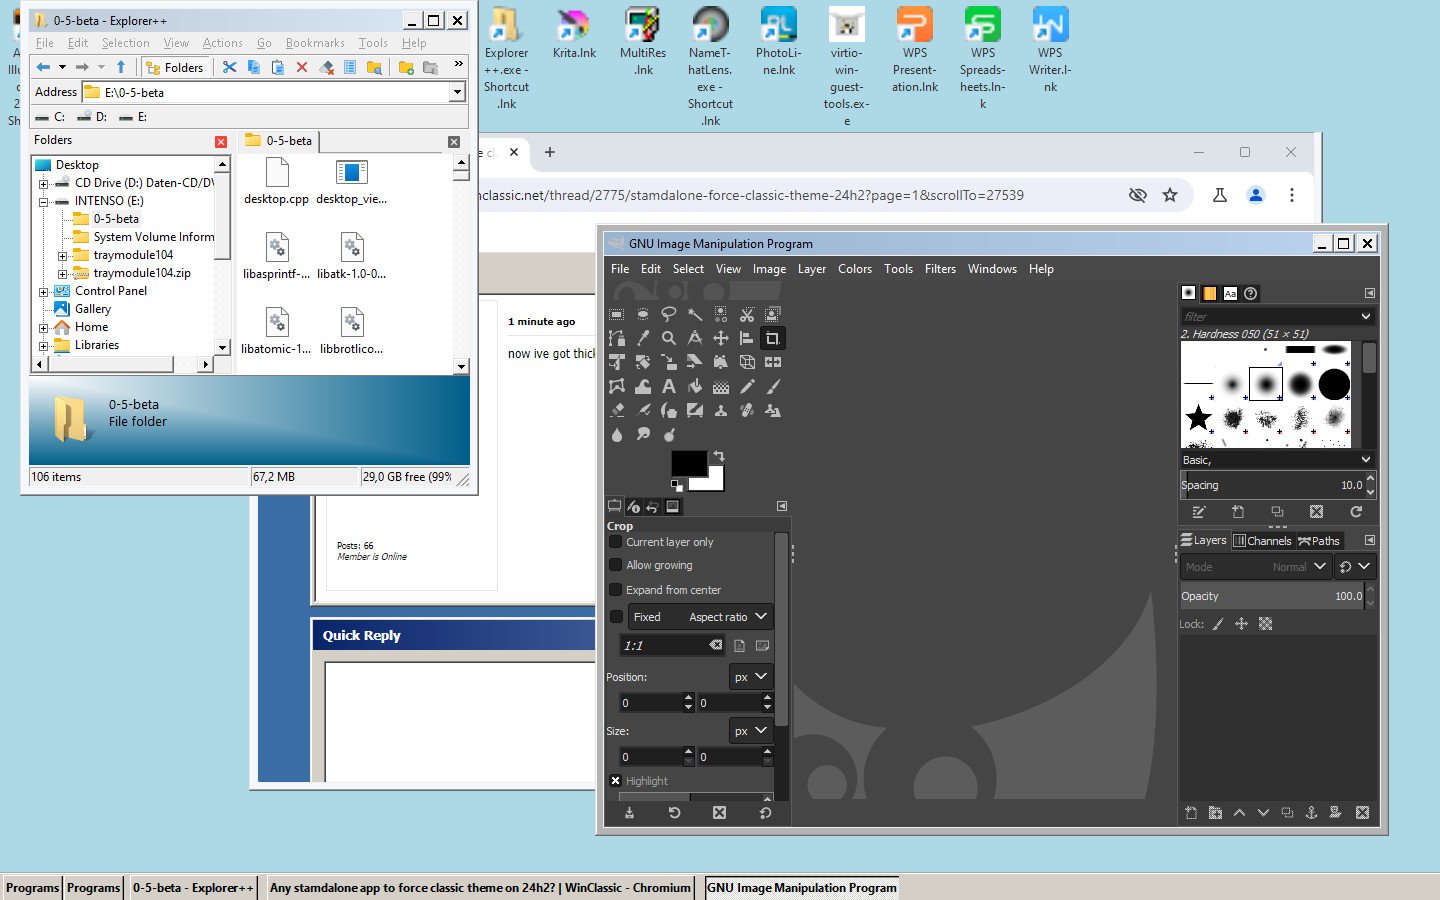Open the GIMP Filters menu

coord(940,268)
